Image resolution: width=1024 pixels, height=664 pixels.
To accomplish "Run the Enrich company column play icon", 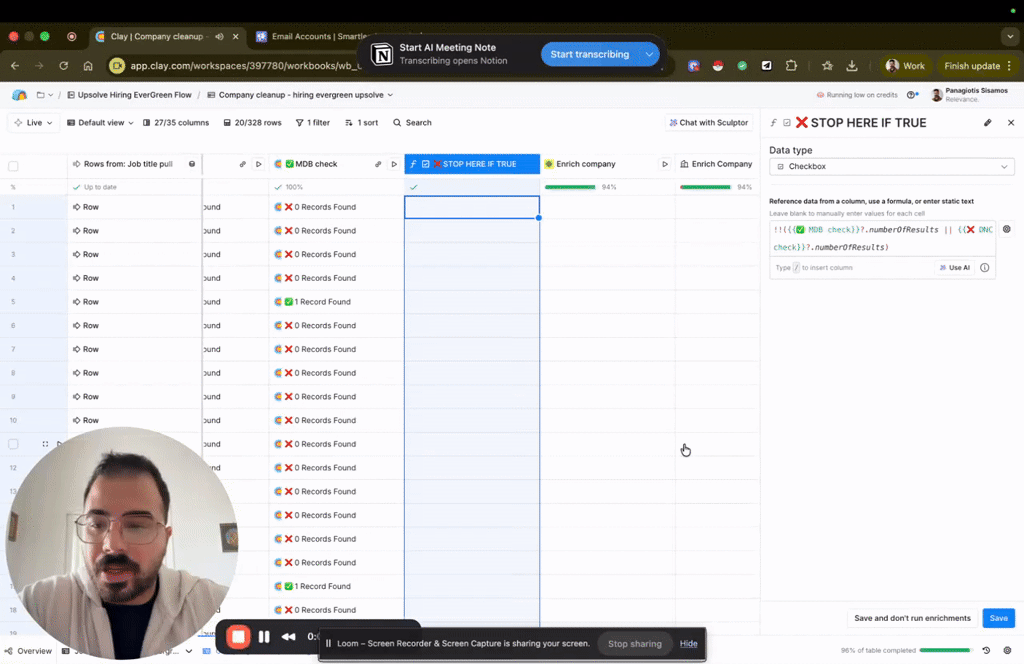I will [665, 164].
